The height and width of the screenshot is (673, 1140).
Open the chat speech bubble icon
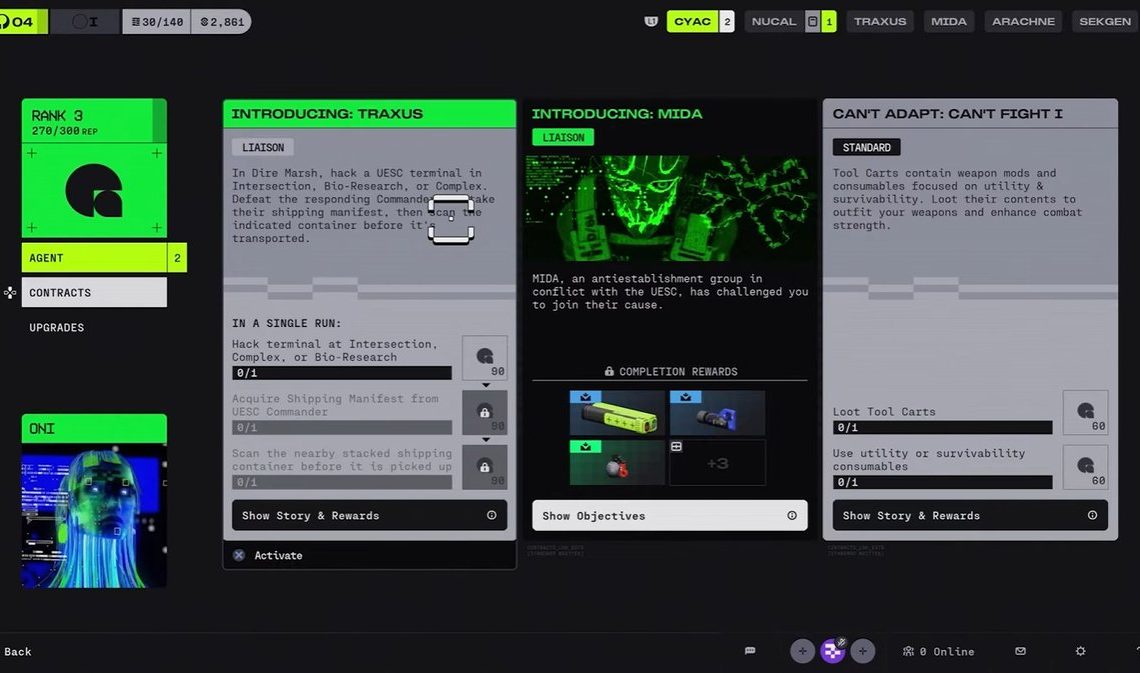pos(750,651)
